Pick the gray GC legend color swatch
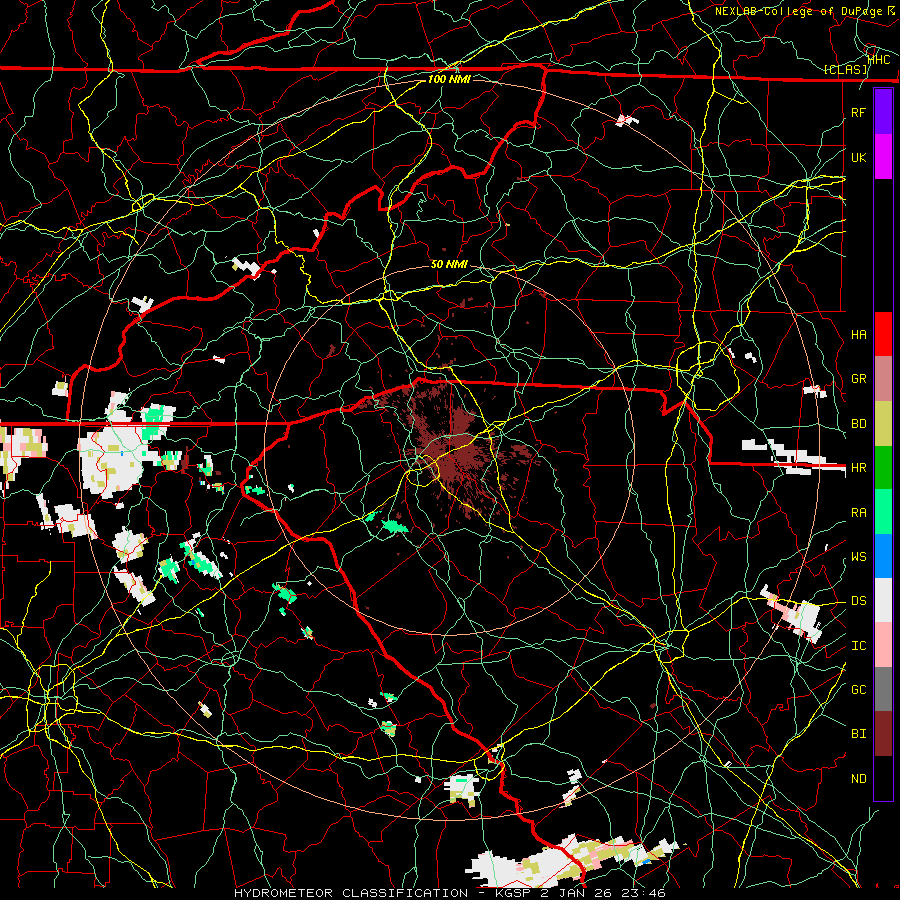 click(x=883, y=689)
